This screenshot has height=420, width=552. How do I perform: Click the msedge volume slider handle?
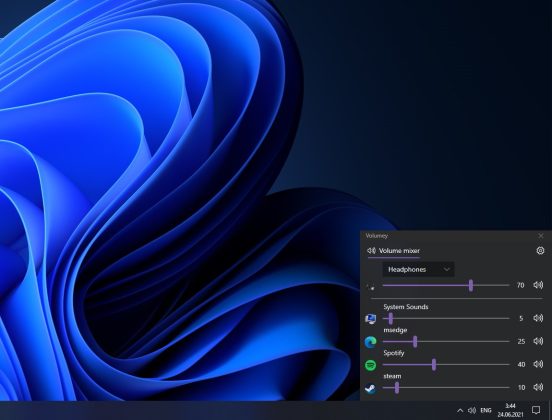pyautogui.click(x=415, y=341)
